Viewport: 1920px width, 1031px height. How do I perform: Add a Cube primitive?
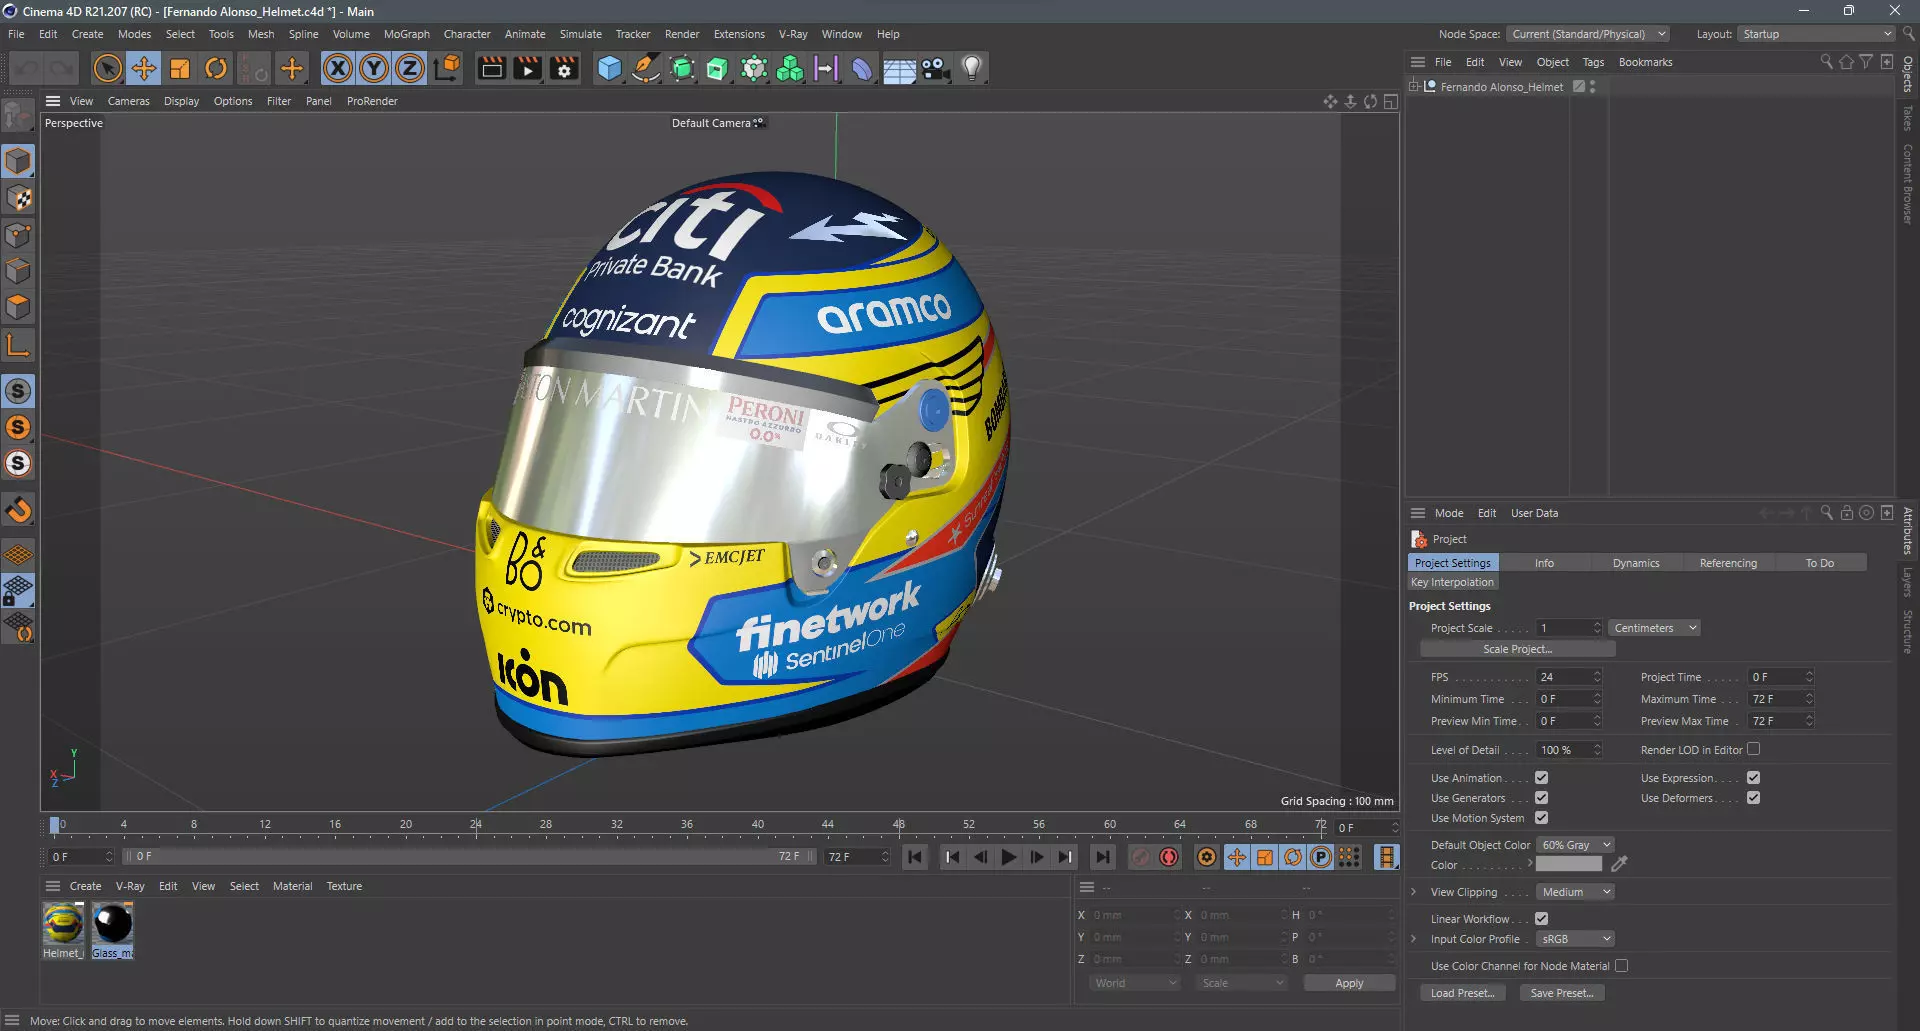609,69
